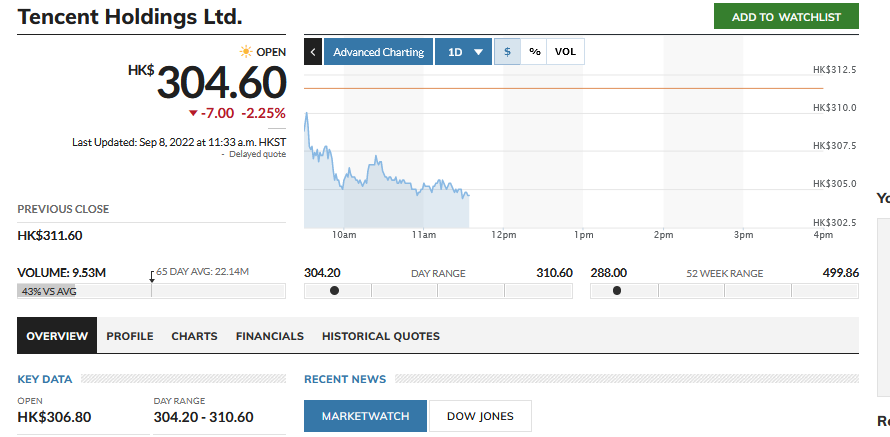Open Advanced Charting
890x437 pixels.
379,52
